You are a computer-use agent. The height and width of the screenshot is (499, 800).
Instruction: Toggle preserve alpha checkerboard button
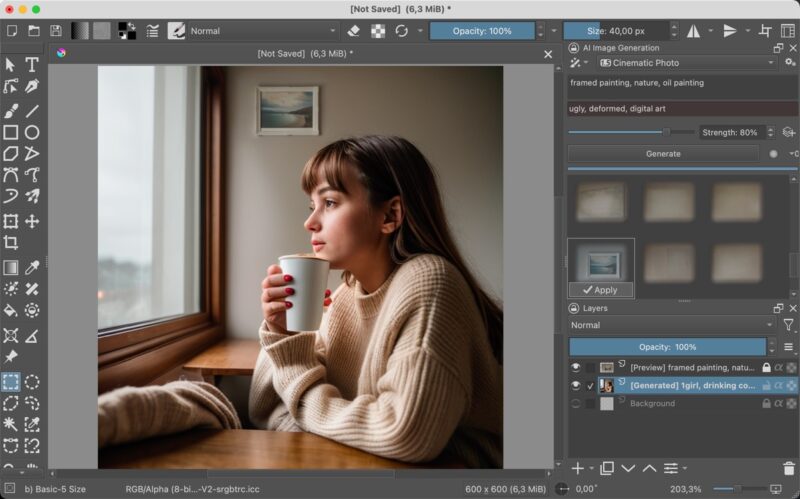coord(378,31)
